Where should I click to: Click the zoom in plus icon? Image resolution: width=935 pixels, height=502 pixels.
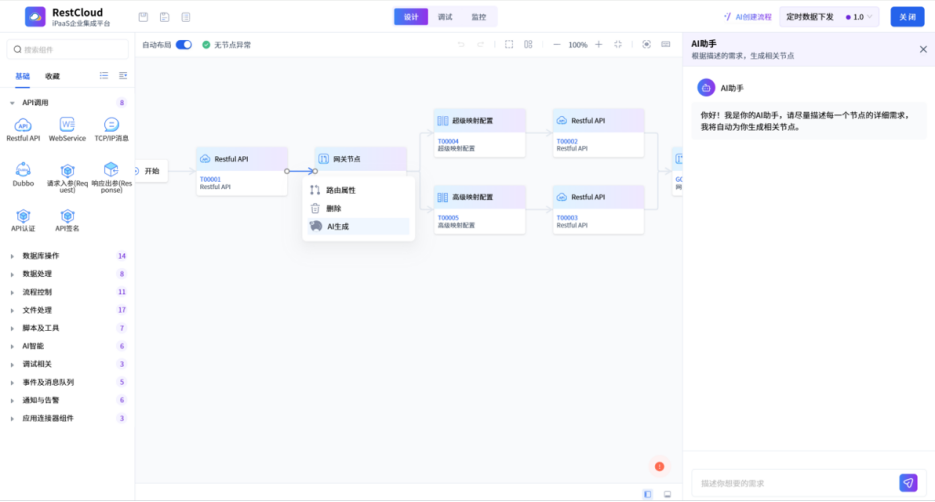pos(599,45)
